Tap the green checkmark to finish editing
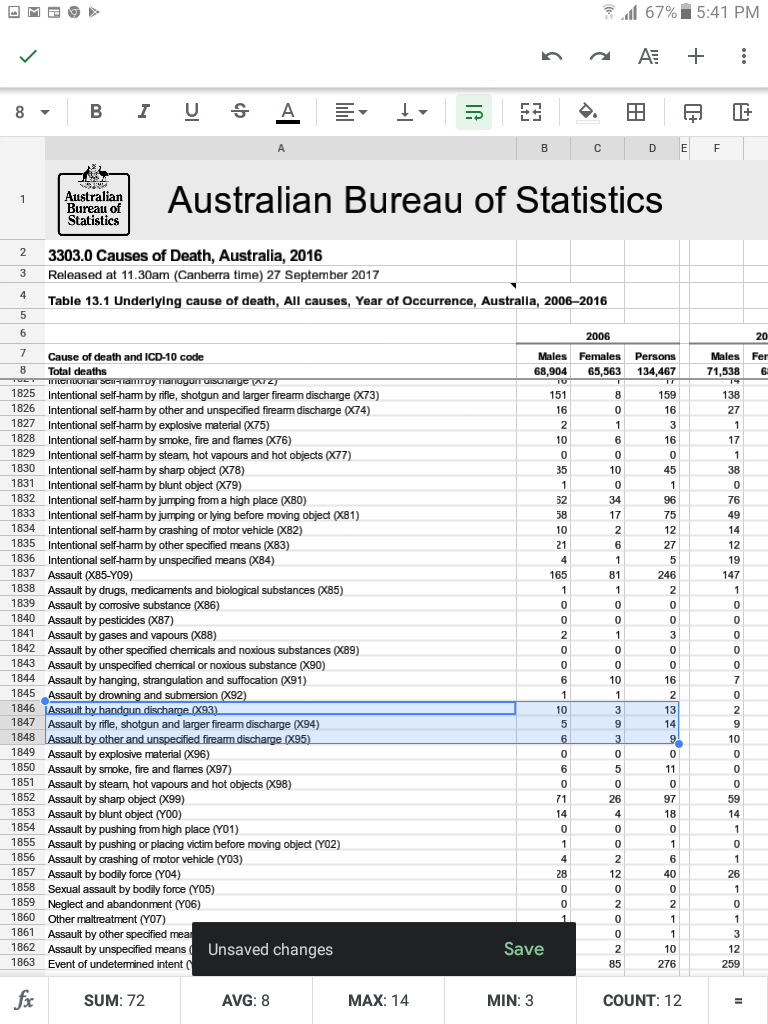768x1024 pixels. click(x=28, y=57)
